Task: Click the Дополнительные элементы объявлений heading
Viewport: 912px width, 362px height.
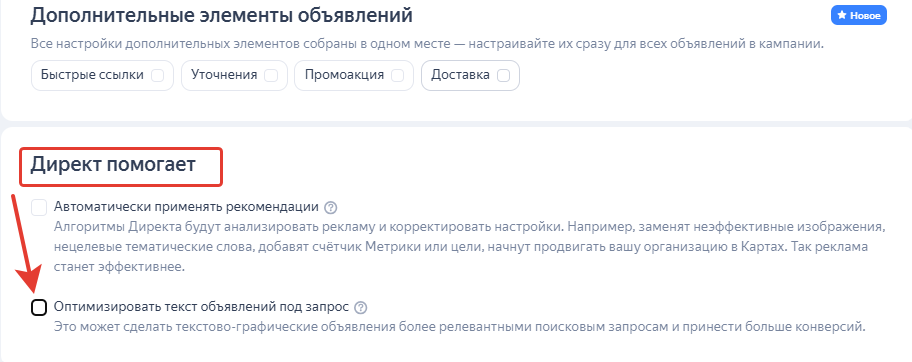Action: 222,15
